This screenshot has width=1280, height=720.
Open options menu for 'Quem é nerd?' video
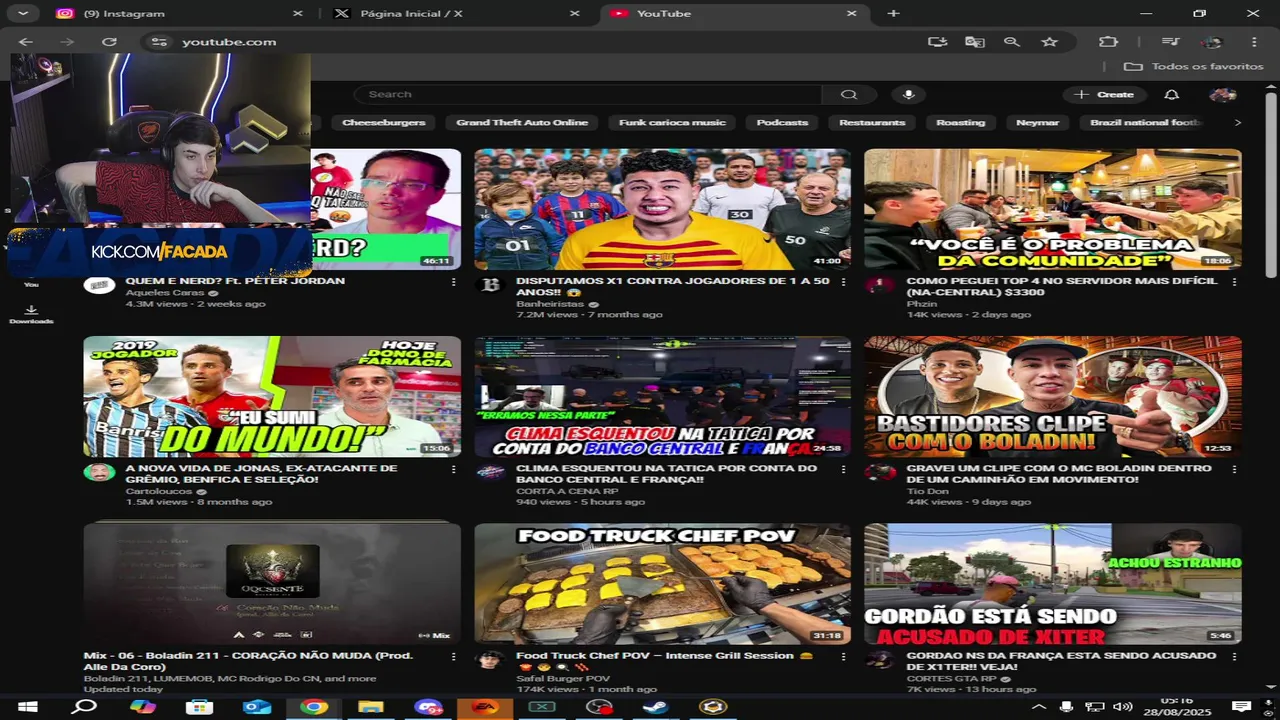tap(454, 282)
